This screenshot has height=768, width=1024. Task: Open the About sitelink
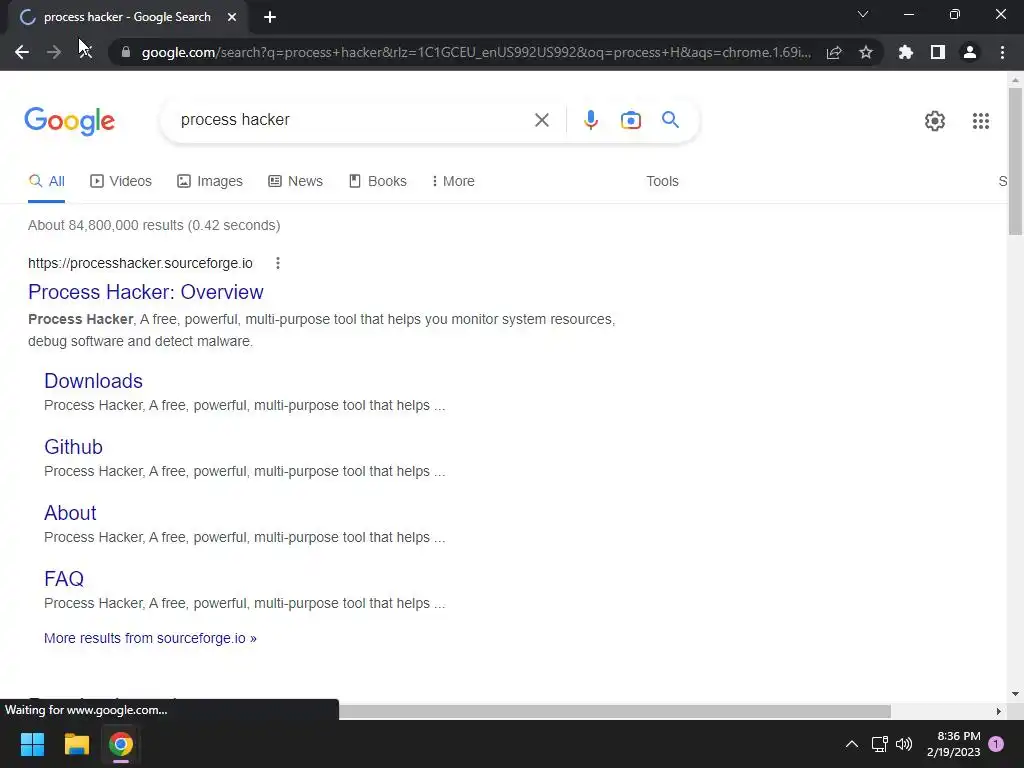[70, 513]
